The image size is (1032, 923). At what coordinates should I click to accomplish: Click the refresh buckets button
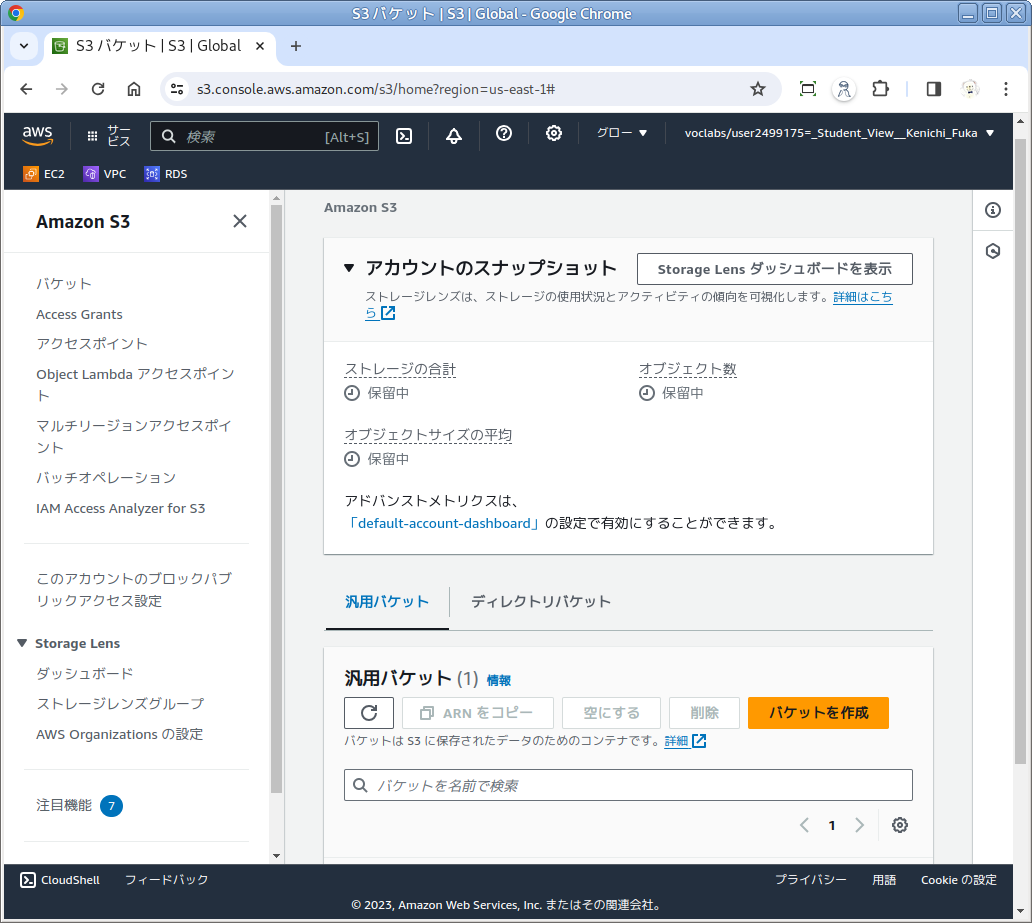click(x=369, y=713)
